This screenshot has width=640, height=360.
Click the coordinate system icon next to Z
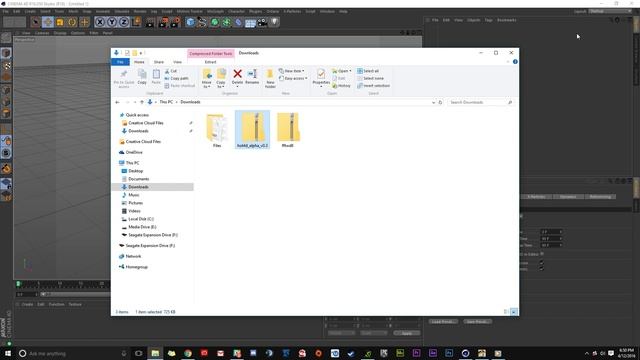pos(136,22)
